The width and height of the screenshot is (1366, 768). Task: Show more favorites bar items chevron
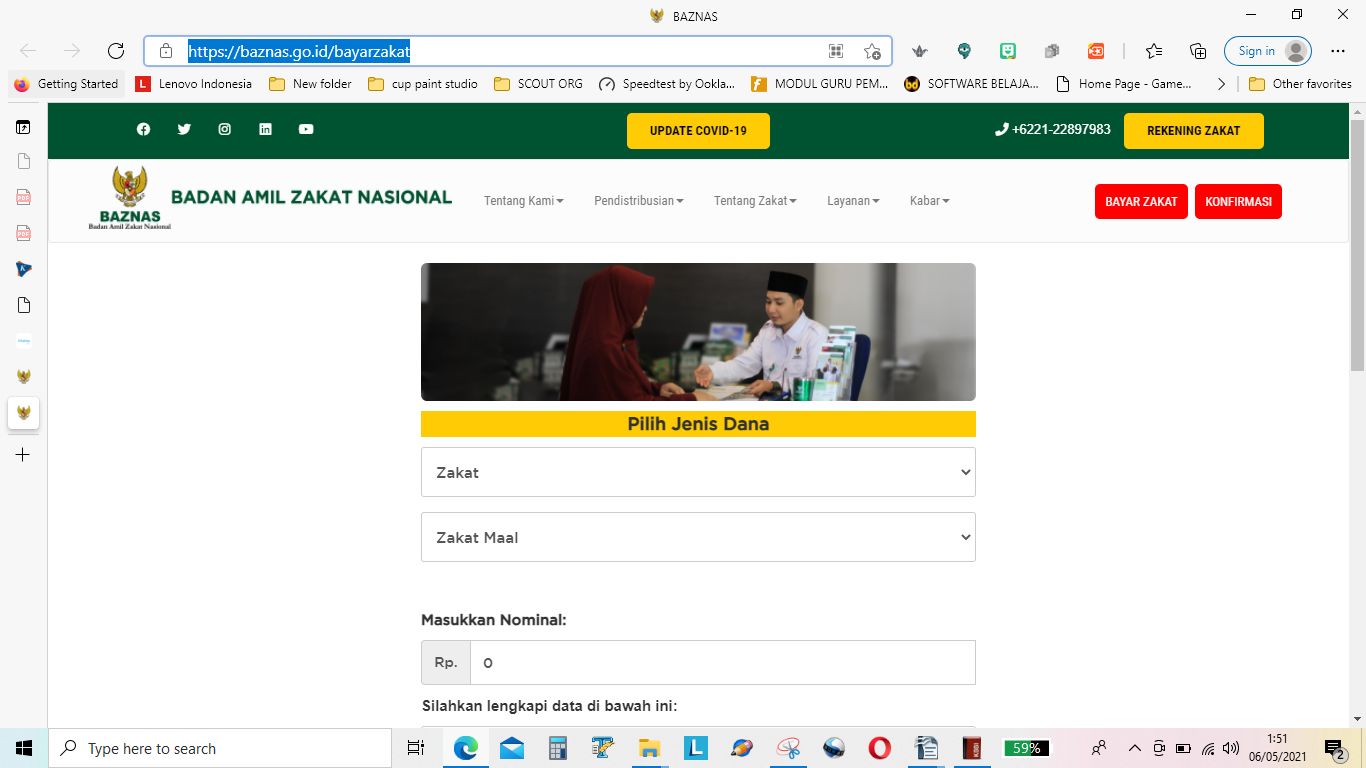tap(1221, 84)
